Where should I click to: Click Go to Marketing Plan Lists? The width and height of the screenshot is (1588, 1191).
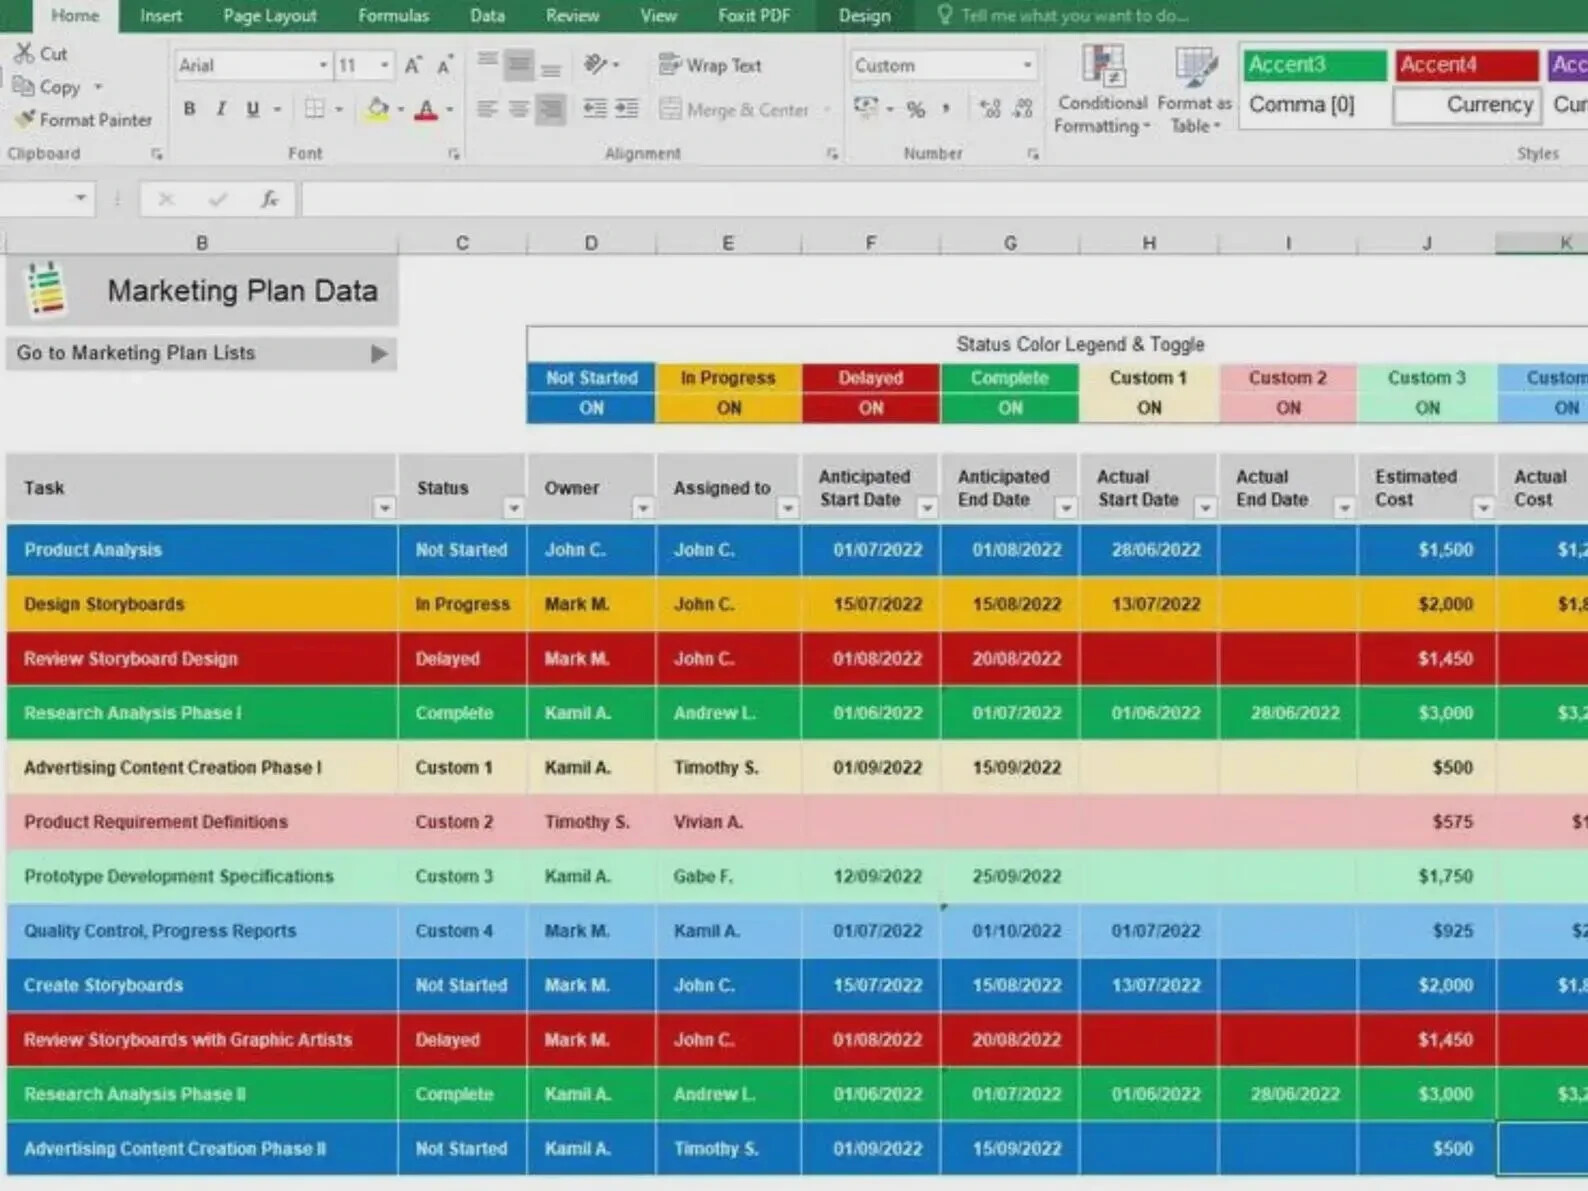point(202,353)
